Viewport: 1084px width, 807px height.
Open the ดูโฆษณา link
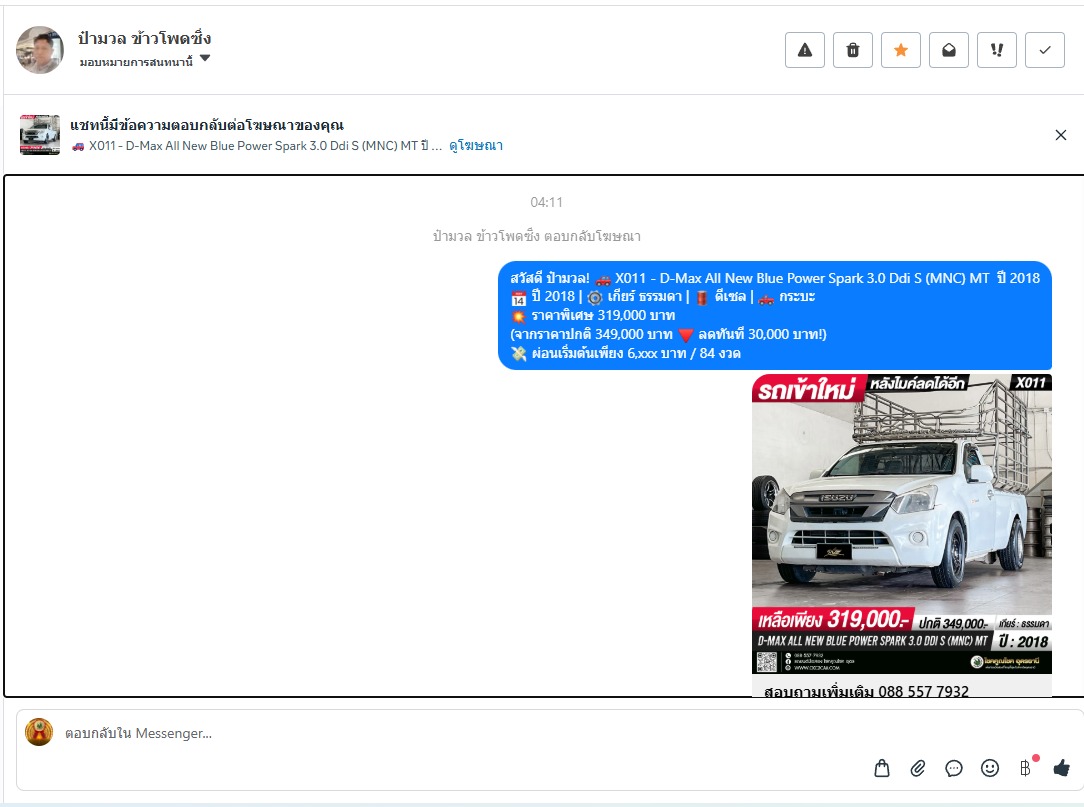(476, 146)
